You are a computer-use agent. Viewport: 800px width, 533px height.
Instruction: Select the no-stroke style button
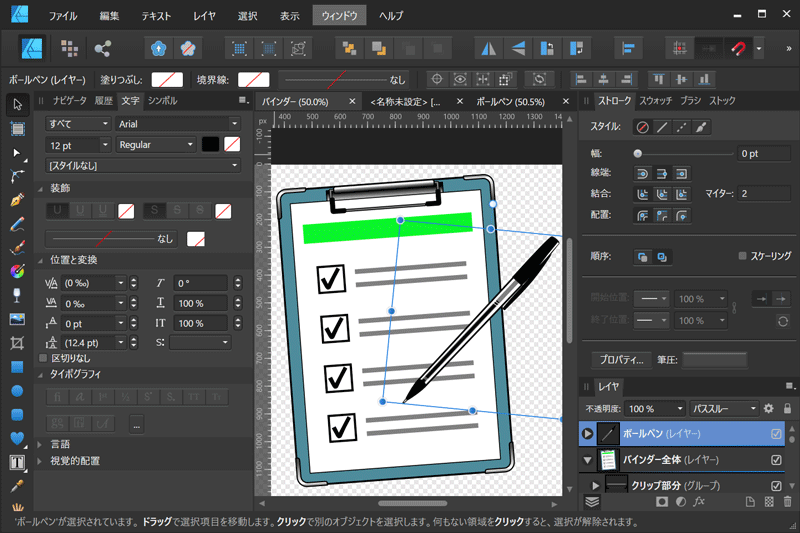click(x=642, y=127)
